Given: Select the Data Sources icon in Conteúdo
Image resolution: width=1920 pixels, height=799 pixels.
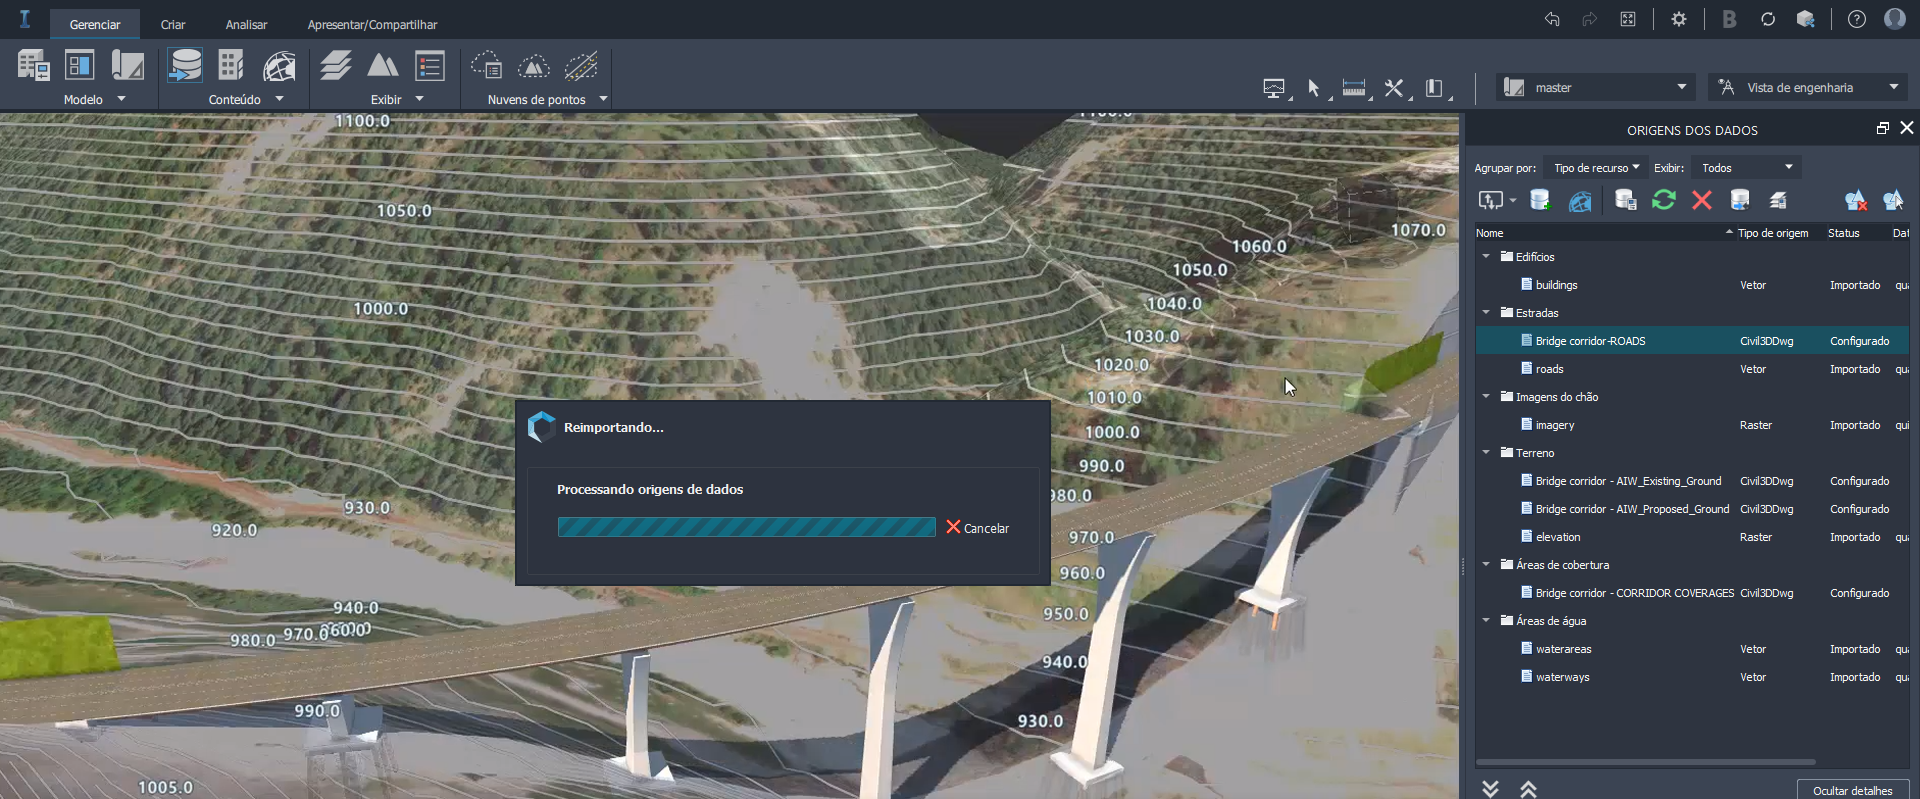Looking at the screenshot, I should [185, 66].
